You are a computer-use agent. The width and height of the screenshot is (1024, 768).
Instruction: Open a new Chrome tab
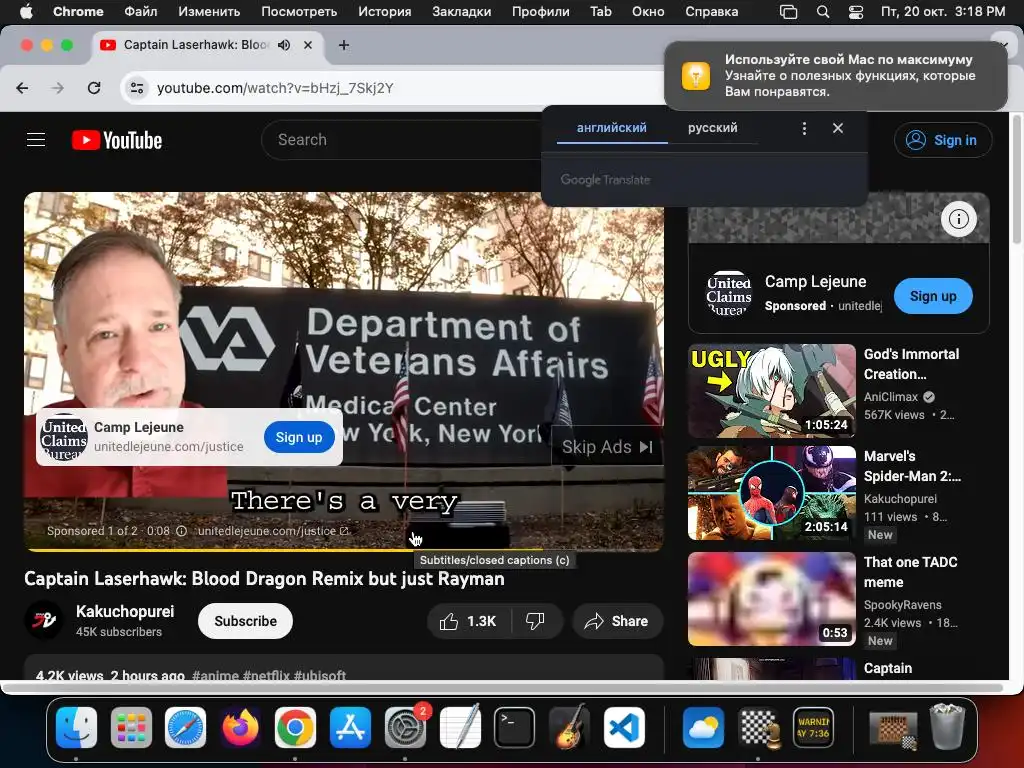pos(344,45)
